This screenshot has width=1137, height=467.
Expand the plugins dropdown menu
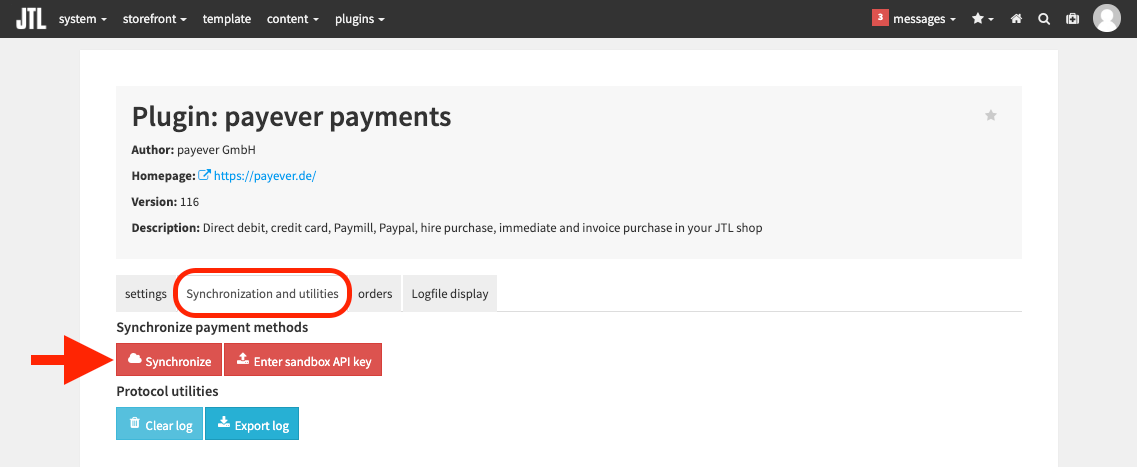coord(360,19)
